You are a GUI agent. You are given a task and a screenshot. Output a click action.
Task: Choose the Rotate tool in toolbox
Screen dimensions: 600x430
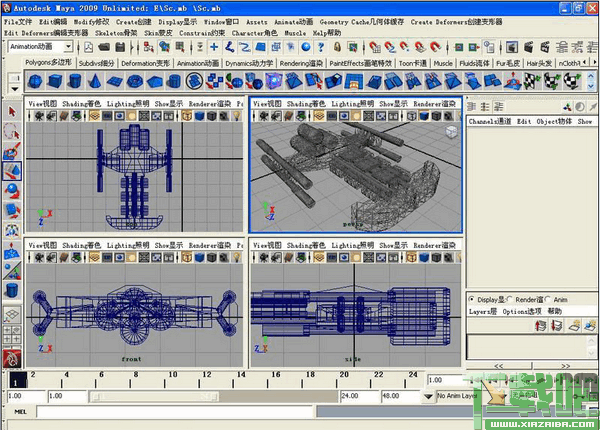[x=12, y=191]
